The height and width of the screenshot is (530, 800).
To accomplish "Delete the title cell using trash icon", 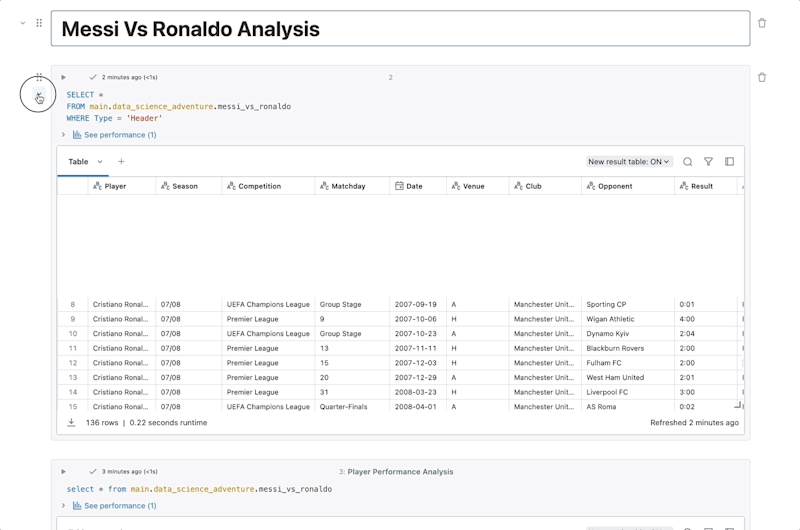I will pyautogui.click(x=762, y=23).
